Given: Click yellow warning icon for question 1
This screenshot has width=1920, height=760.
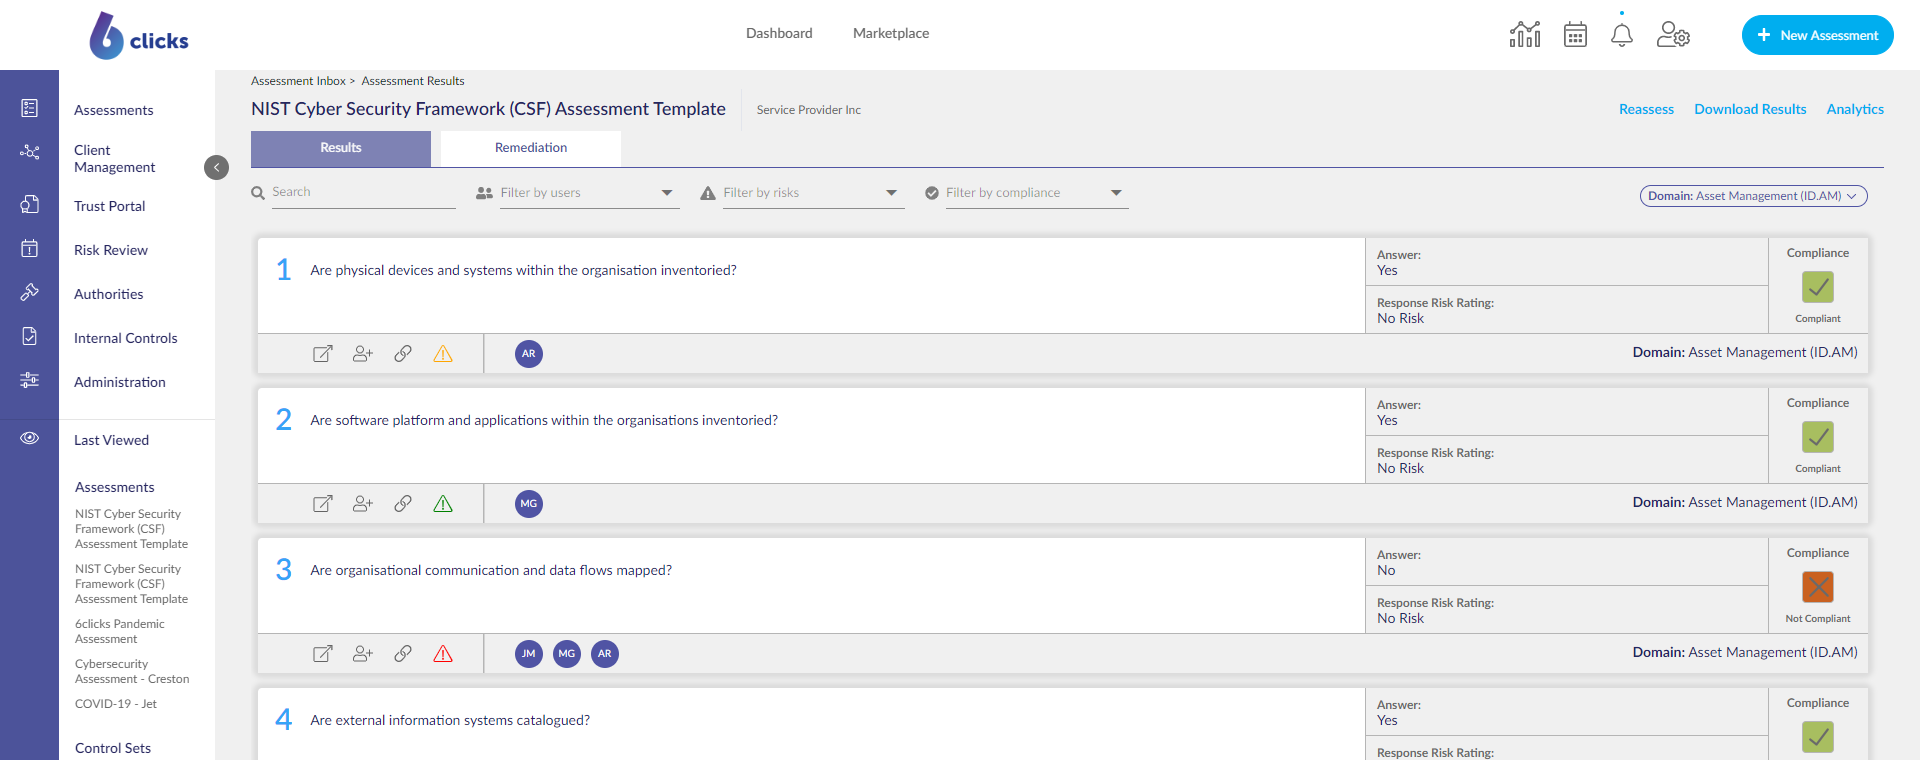Looking at the screenshot, I should click(443, 354).
